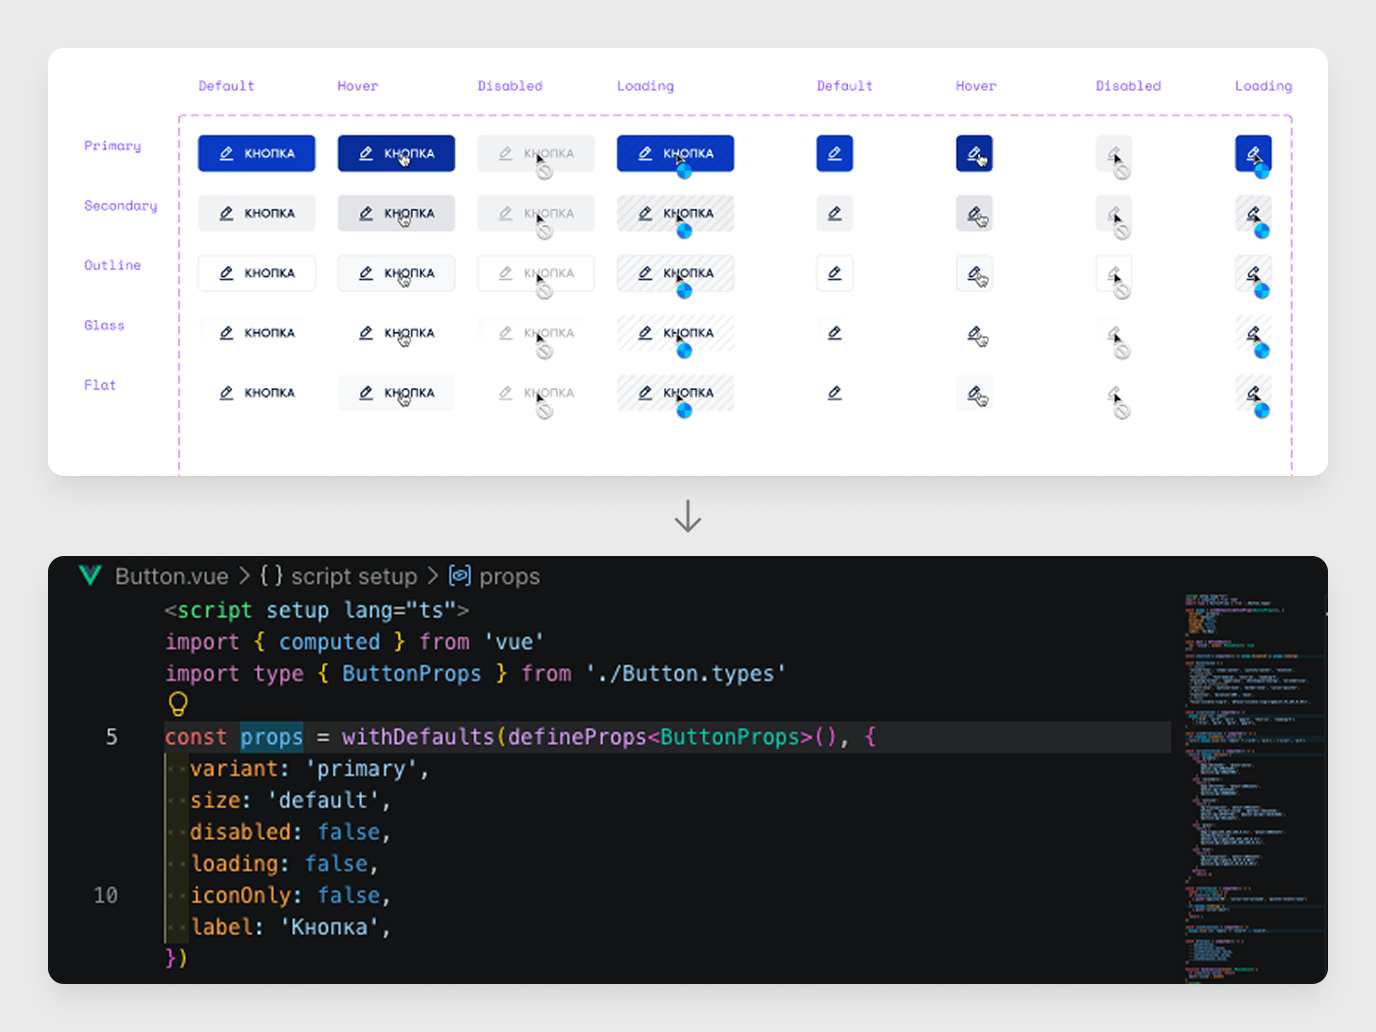Image resolution: width=1376 pixels, height=1032 pixels.
Task: Click the Outline Default КНОПКА button
Action: [x=257, y=273]
